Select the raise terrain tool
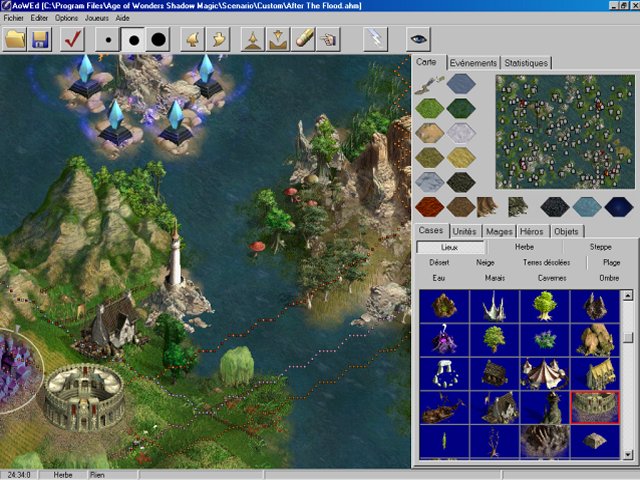Image resolution: width=640 pixels, height=480 pixels. (253, 40)
